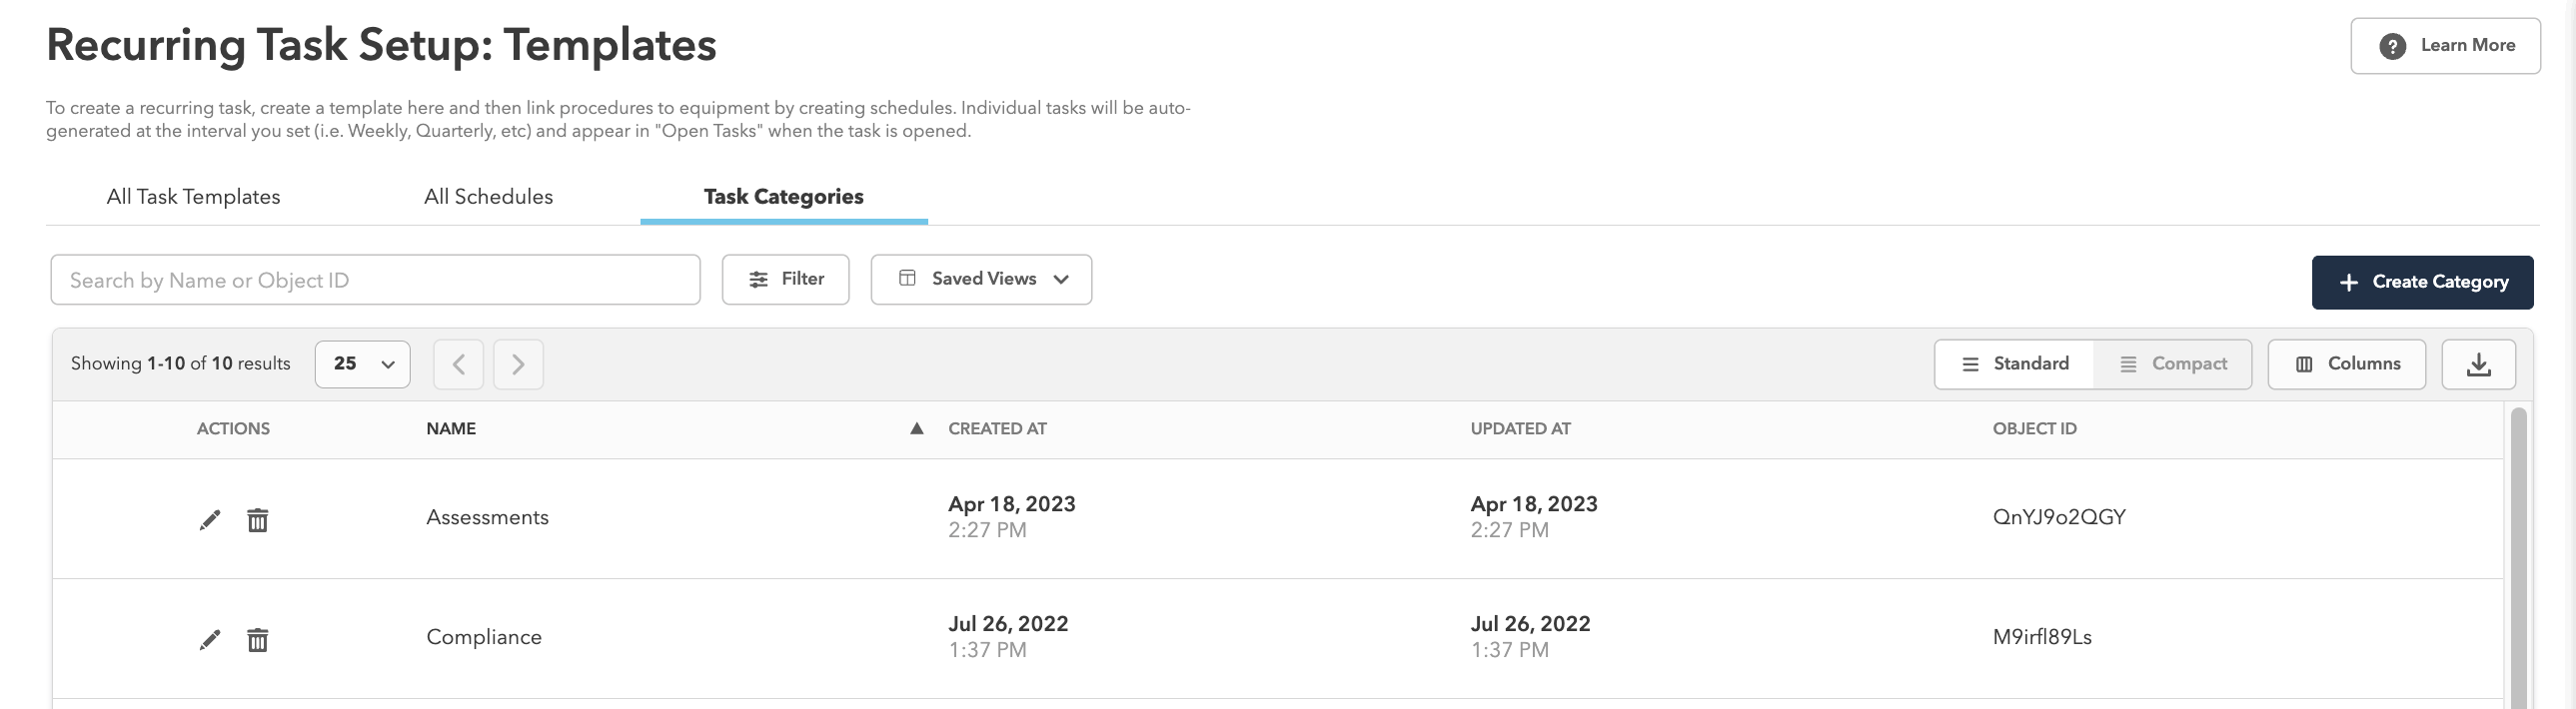
Task: Click the Name column sort arrow
Action: pyautogui.click(x=916, y=428)
